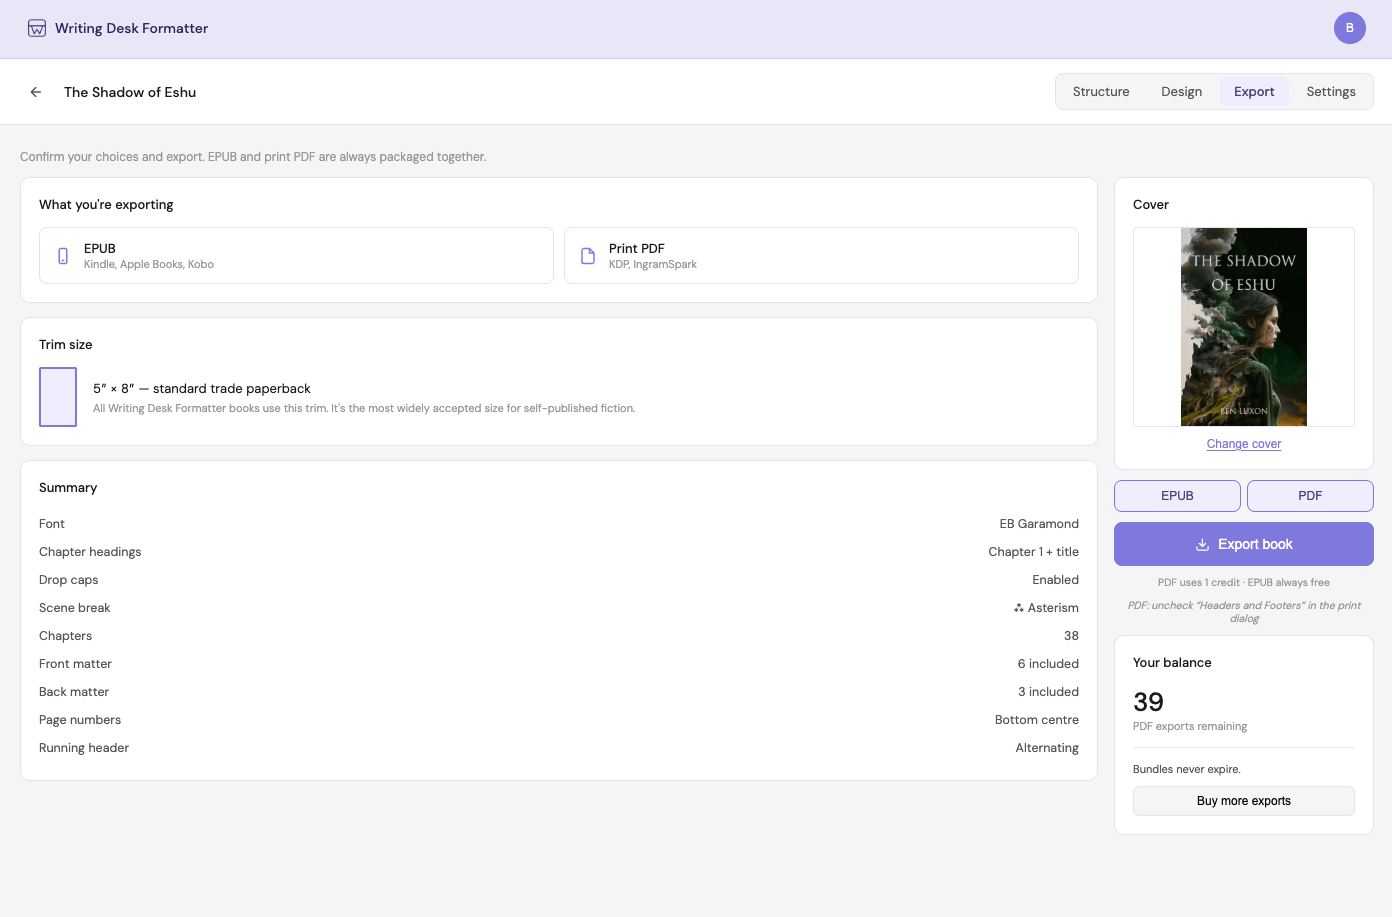Click the EB Garamond font value
The image size is (1392, 917).
1039,524
